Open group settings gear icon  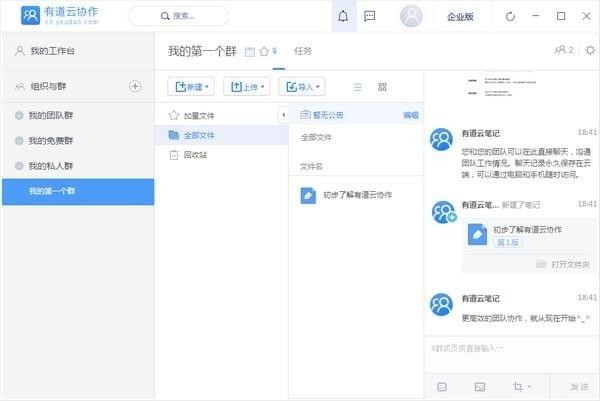tap(590, 50)
